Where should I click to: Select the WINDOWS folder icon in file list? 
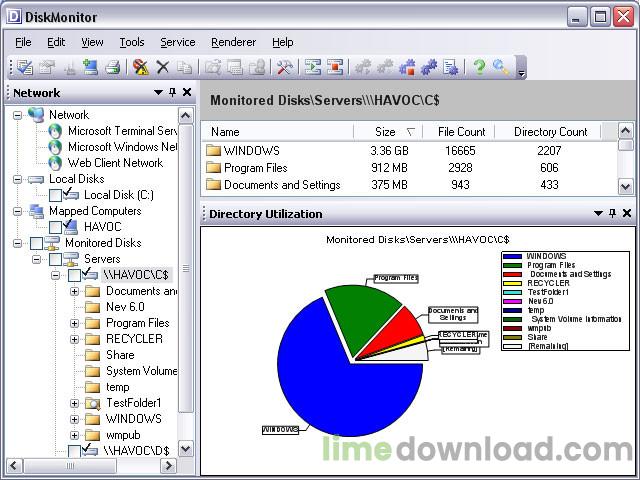[213, 151]
